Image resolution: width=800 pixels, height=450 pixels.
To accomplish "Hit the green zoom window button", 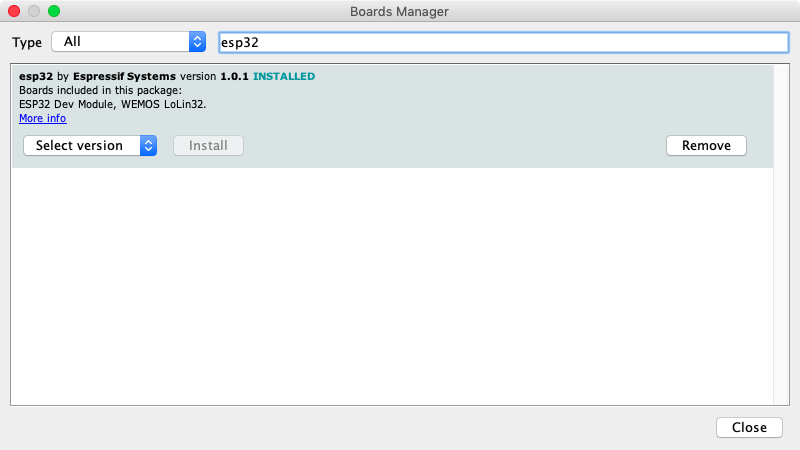I will (54, 11).
